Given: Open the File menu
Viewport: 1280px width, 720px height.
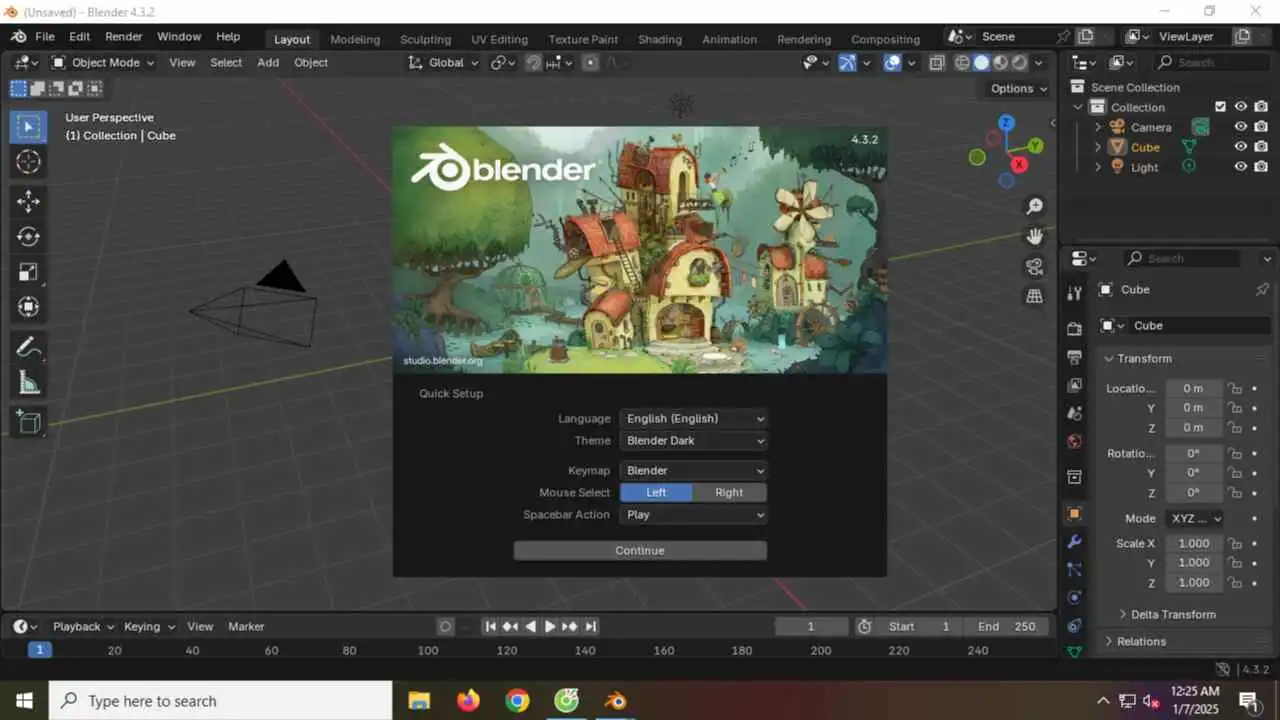Looking at the screenshot, I should pos(45,36).
